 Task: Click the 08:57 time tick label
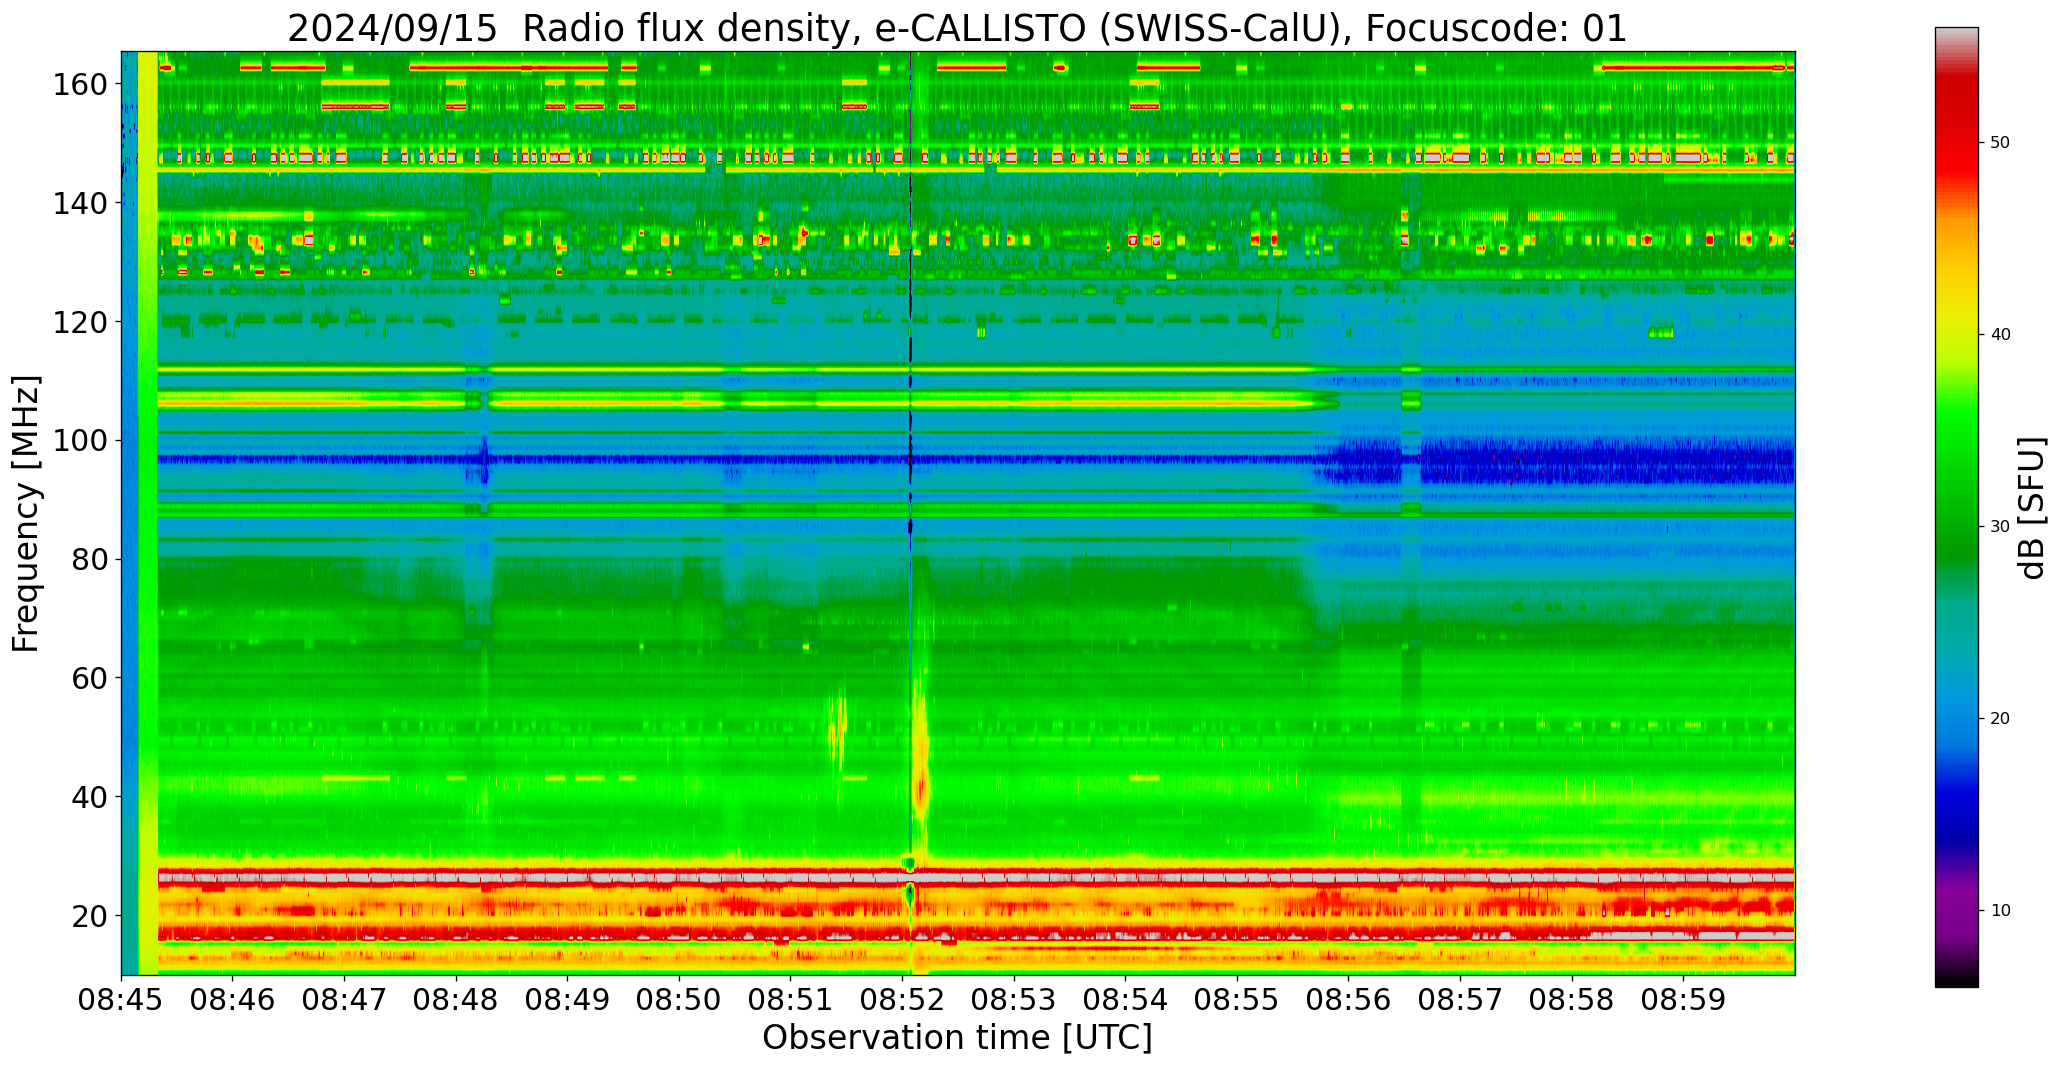(x=1461, y=1001)
